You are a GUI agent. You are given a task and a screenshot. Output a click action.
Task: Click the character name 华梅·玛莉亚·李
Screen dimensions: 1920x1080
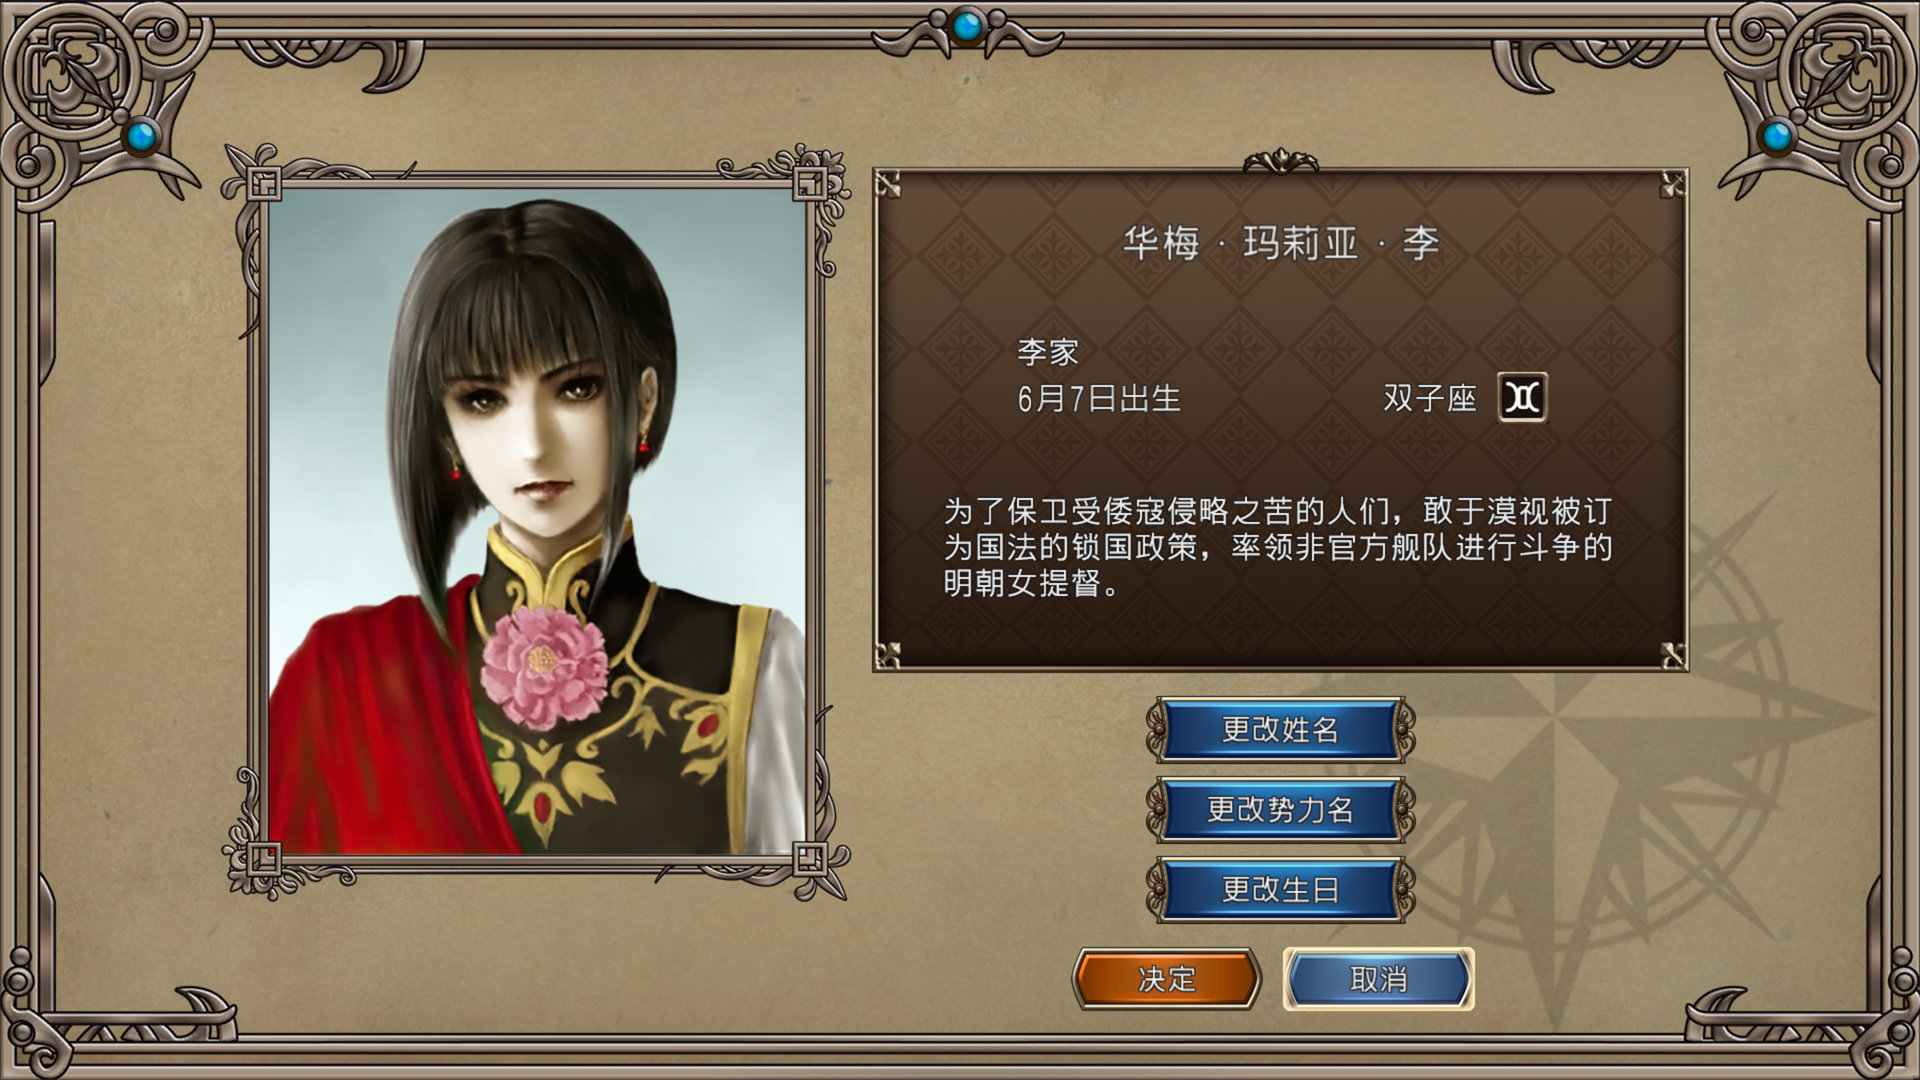click(x=1280, y=243)
